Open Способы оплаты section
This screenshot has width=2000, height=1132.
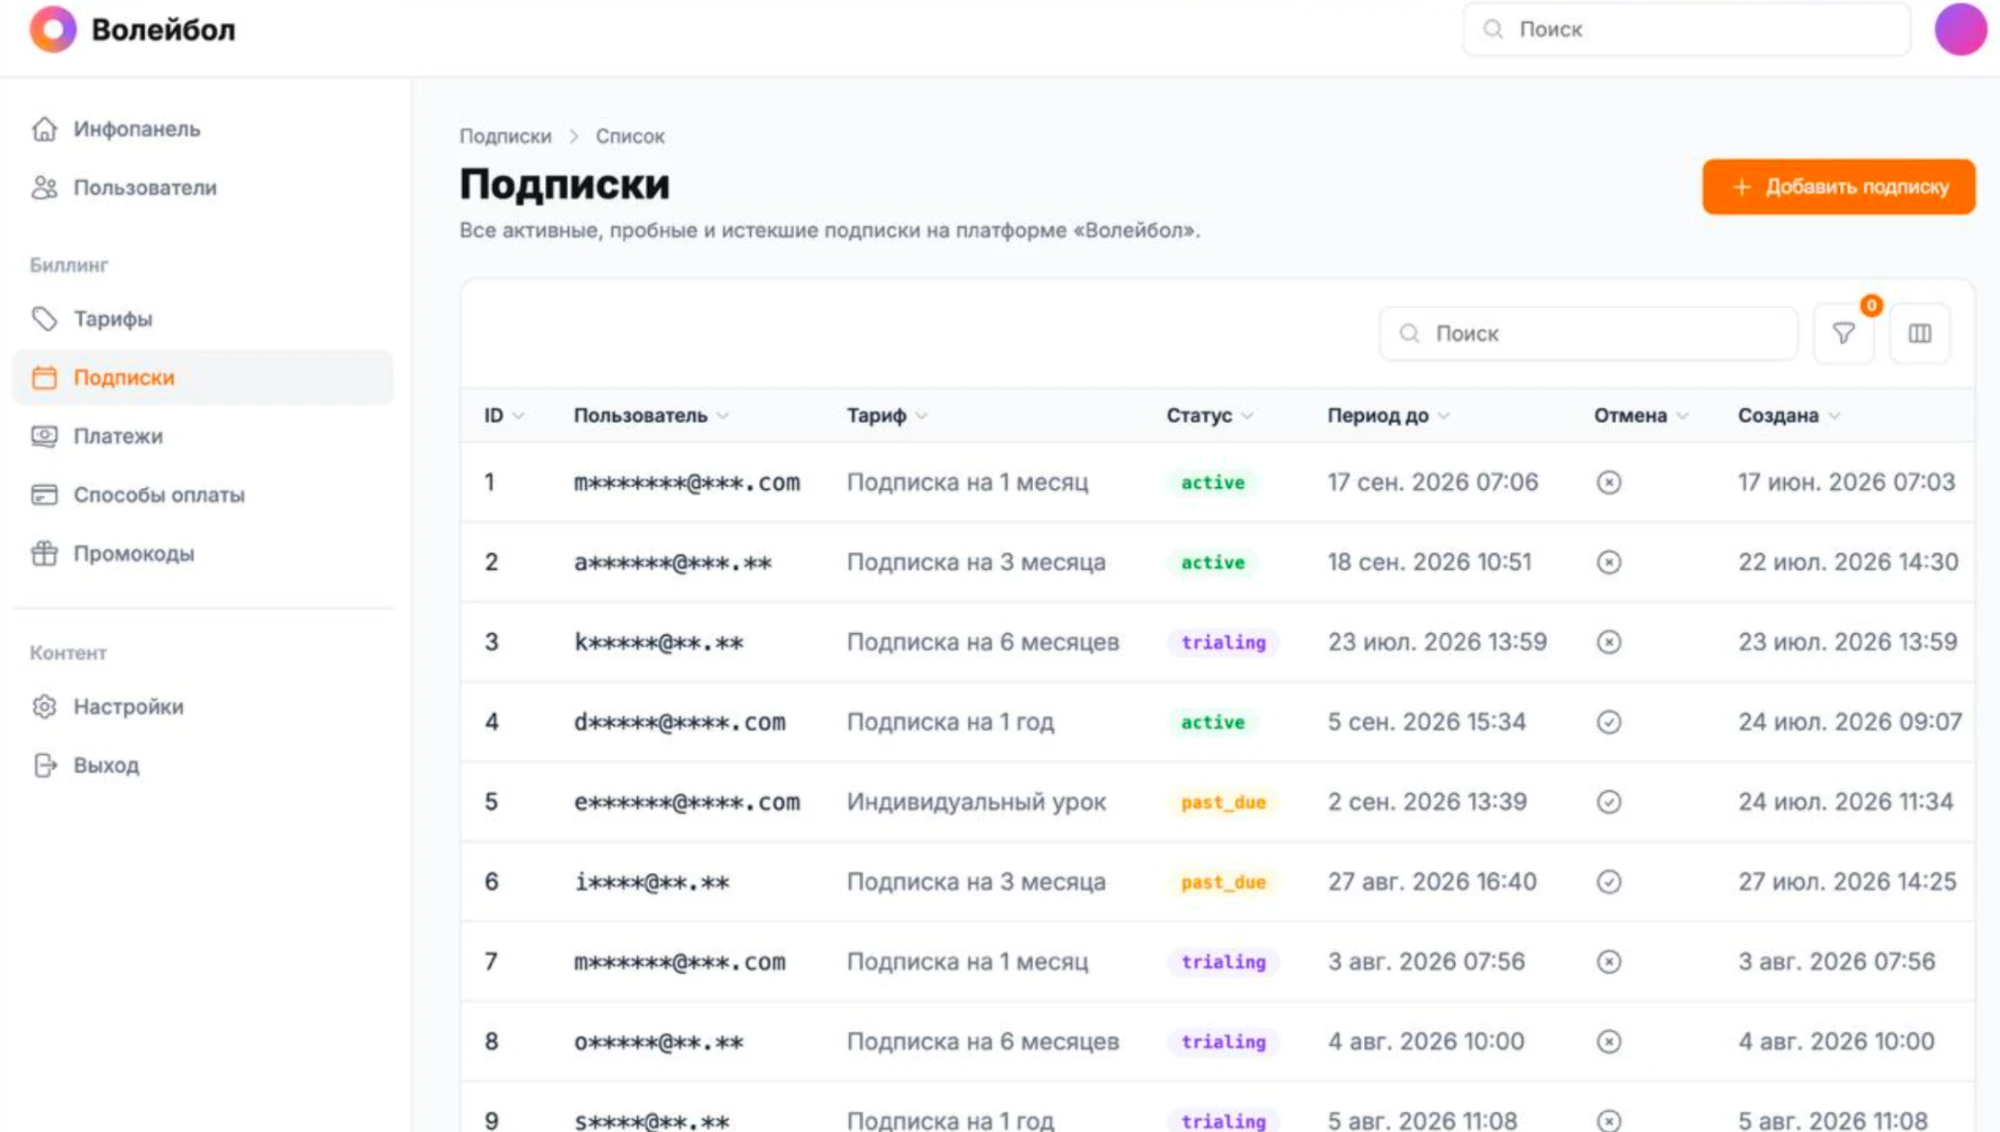[202, 495]
